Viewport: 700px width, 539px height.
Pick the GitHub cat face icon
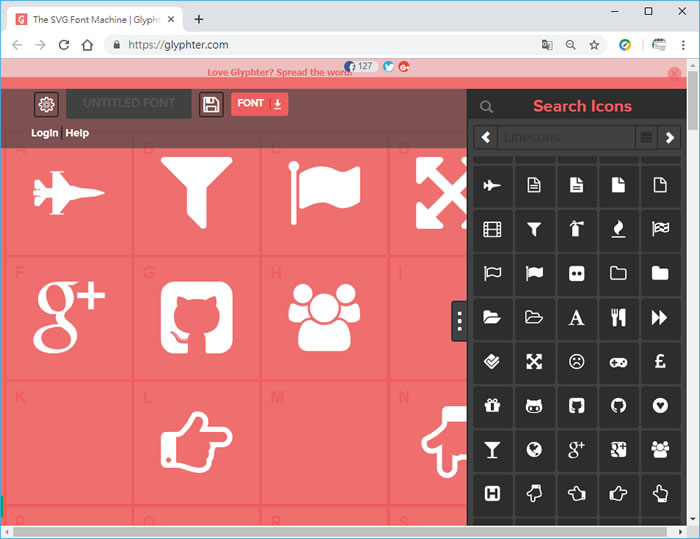click(534, 406)
